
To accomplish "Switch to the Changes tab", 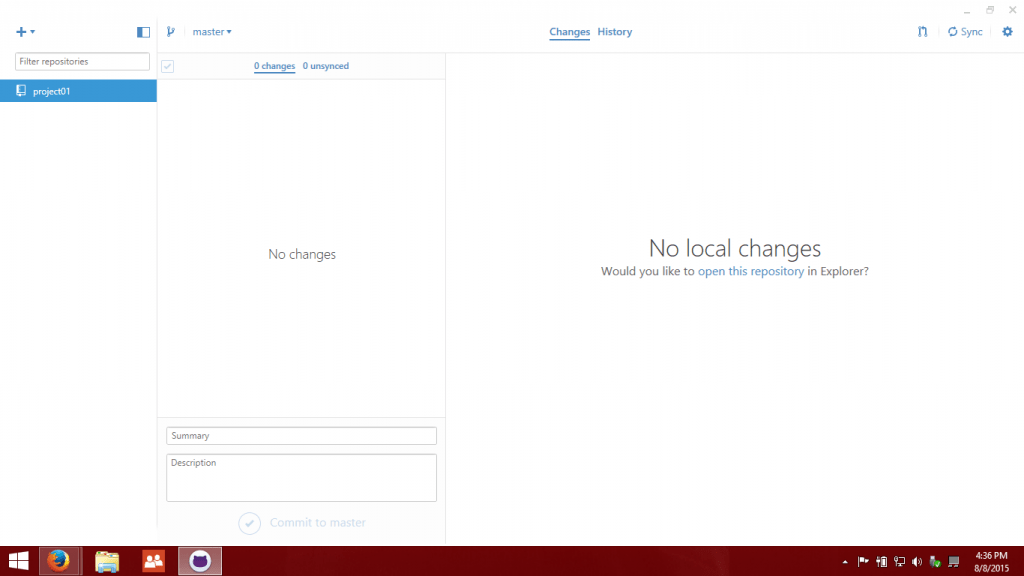I will tap(569, 31).
